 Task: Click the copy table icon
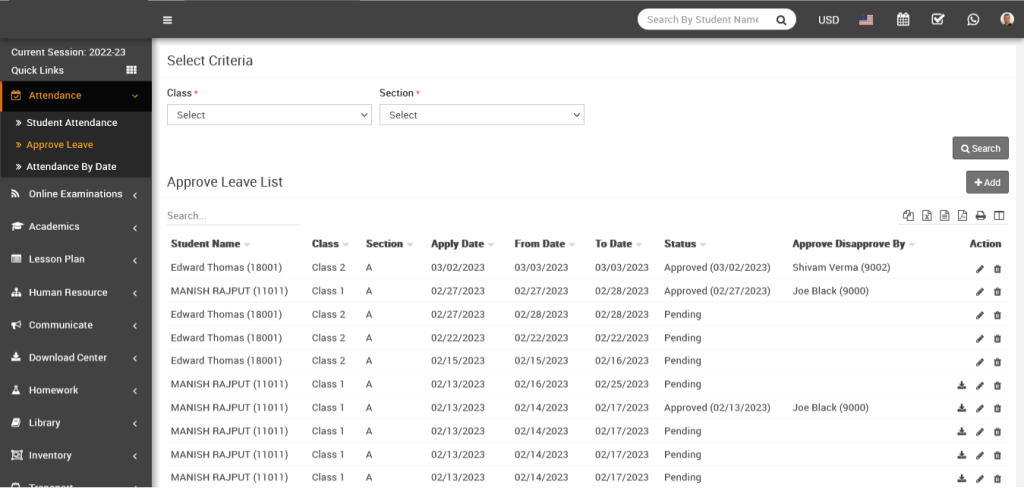(908, 216)
